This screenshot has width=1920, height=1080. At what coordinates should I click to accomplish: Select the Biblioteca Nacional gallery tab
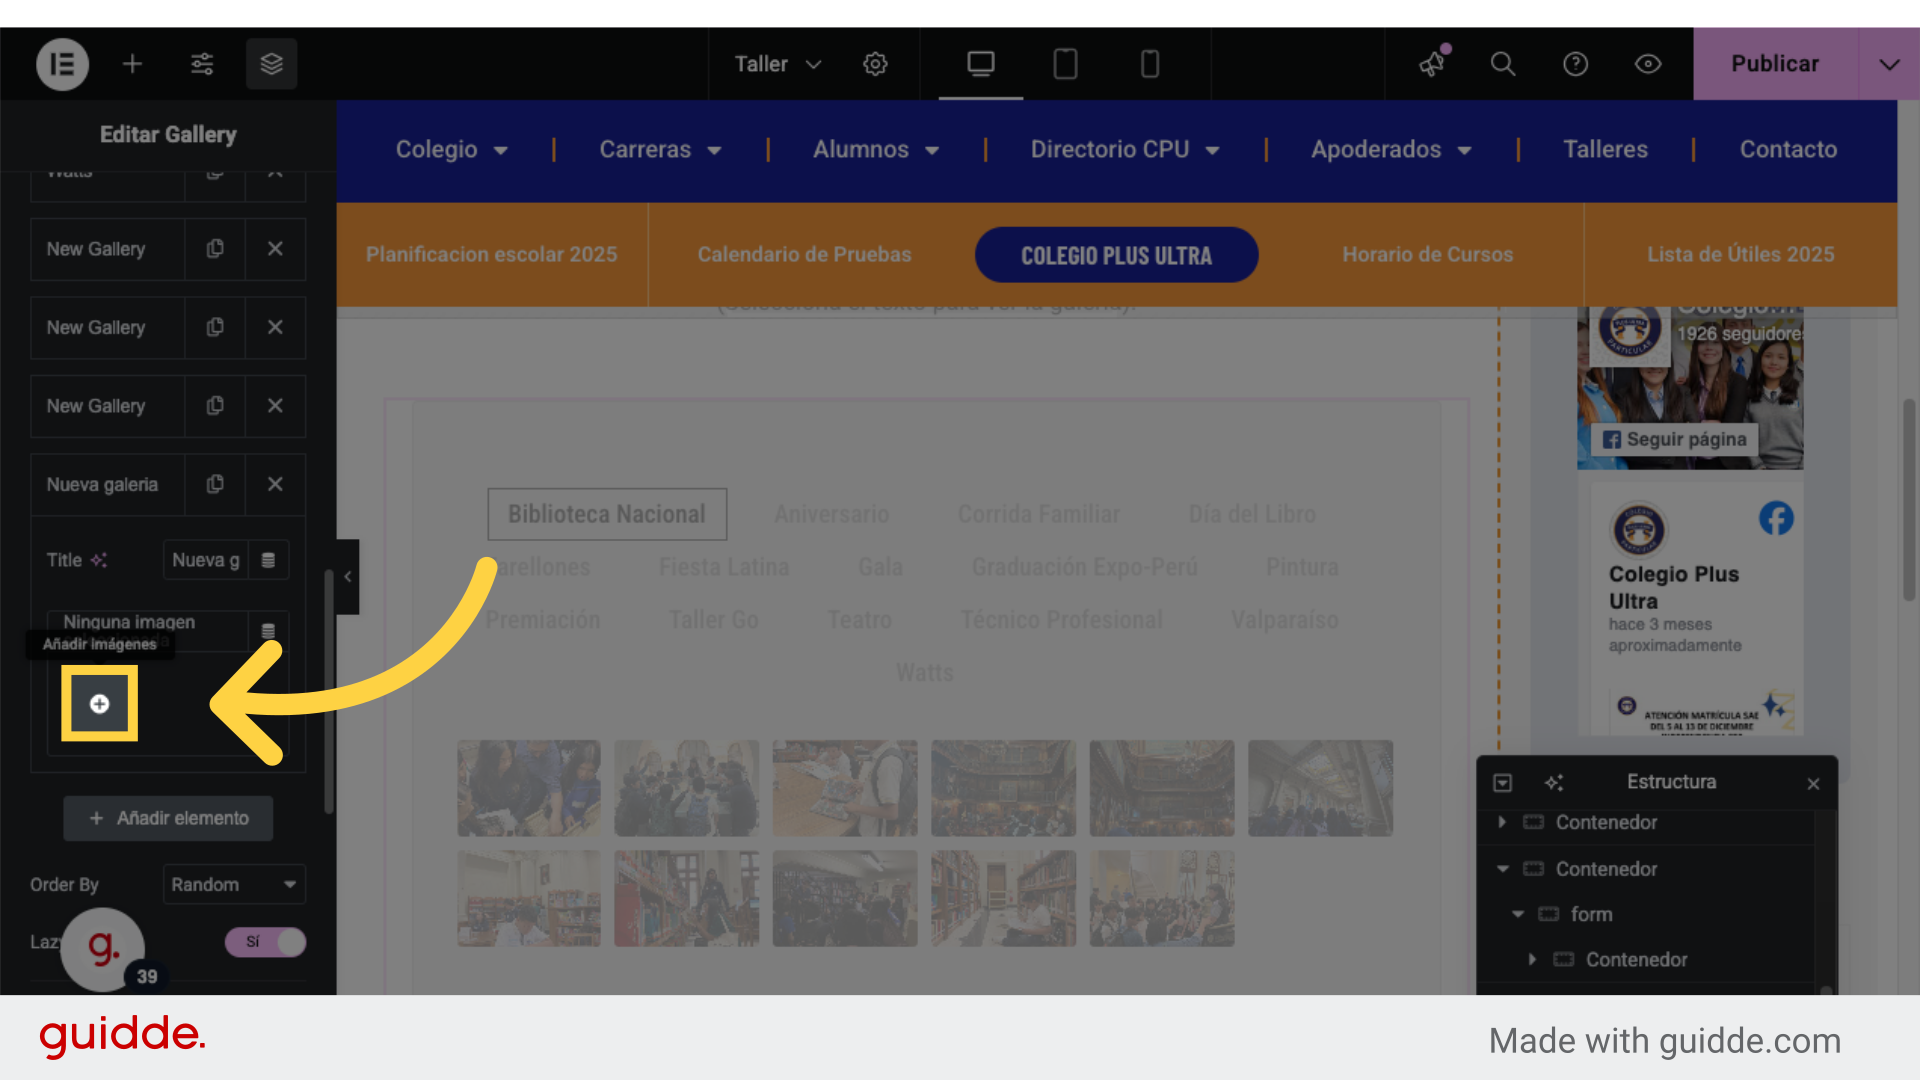pos(607,514)
